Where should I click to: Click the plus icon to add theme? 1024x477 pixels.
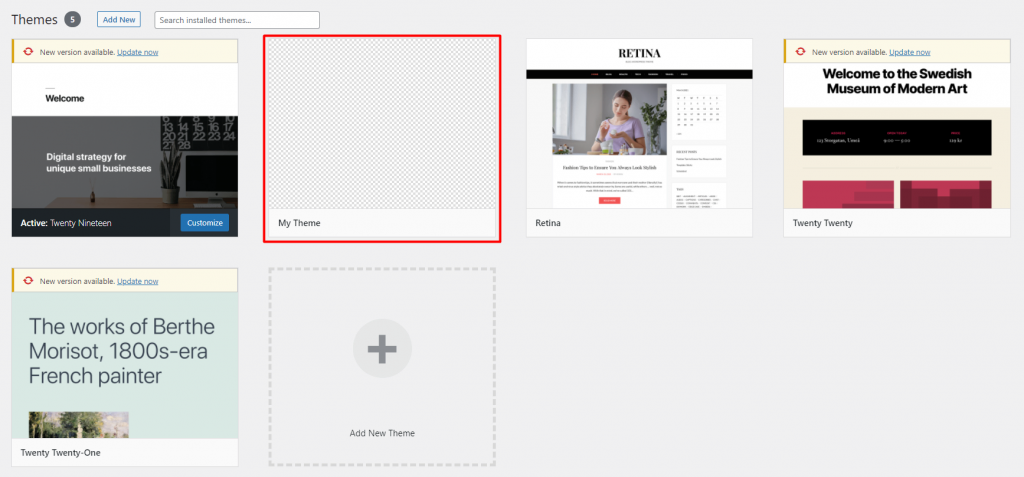pos(382,349)
